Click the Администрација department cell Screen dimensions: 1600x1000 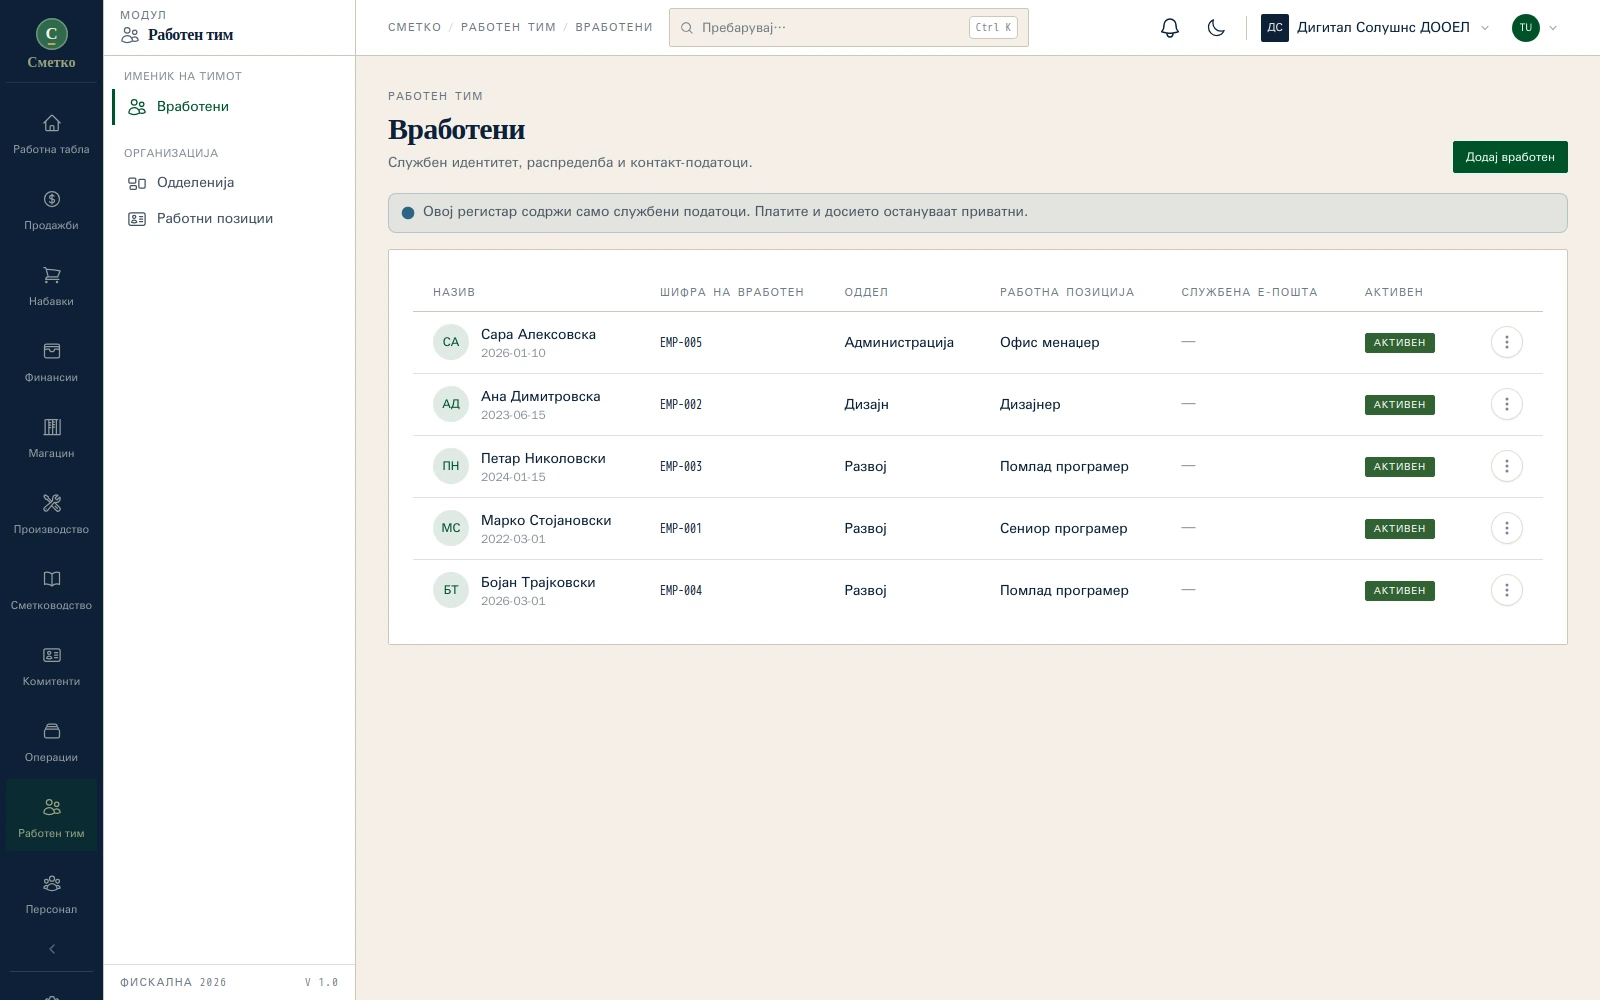click(899, 342)
